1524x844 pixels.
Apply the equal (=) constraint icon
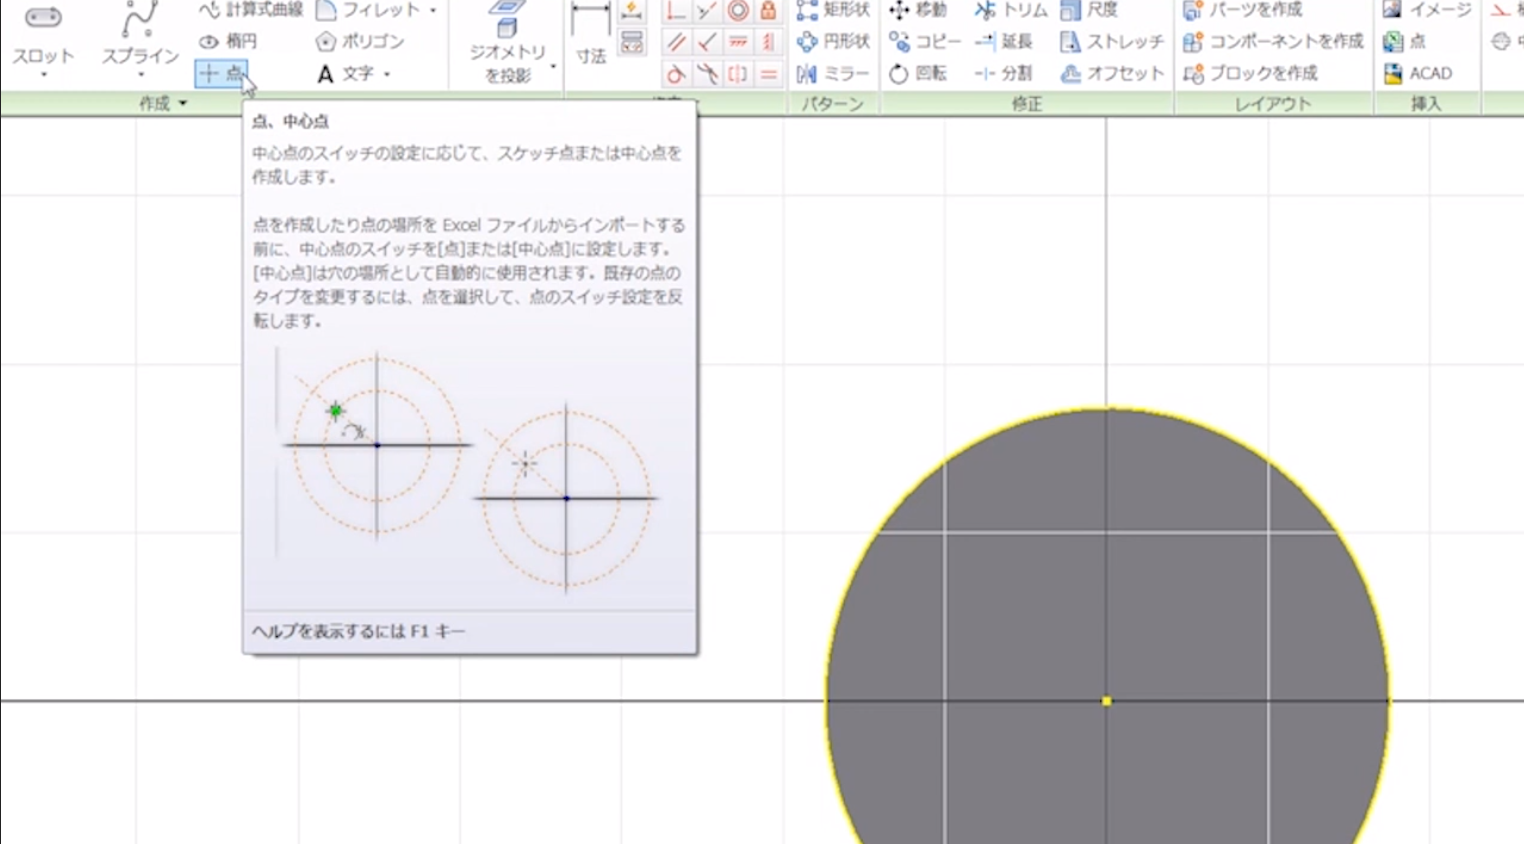pos(768,74)
